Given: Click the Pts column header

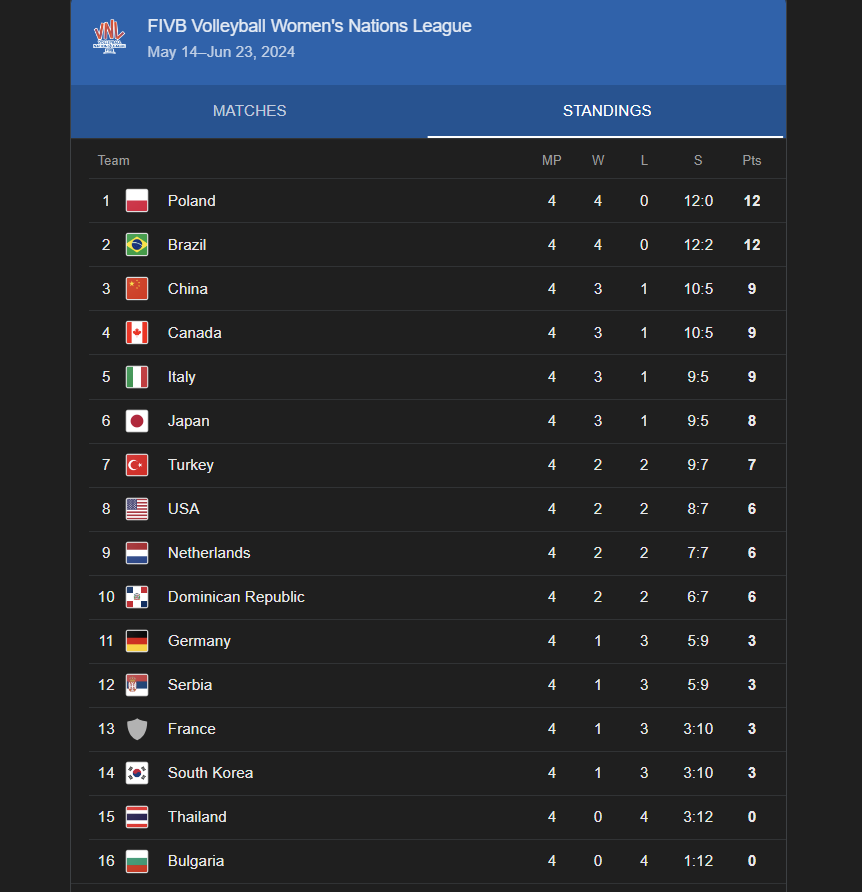Looking at the screenshot, I should (x=751, y=160).
